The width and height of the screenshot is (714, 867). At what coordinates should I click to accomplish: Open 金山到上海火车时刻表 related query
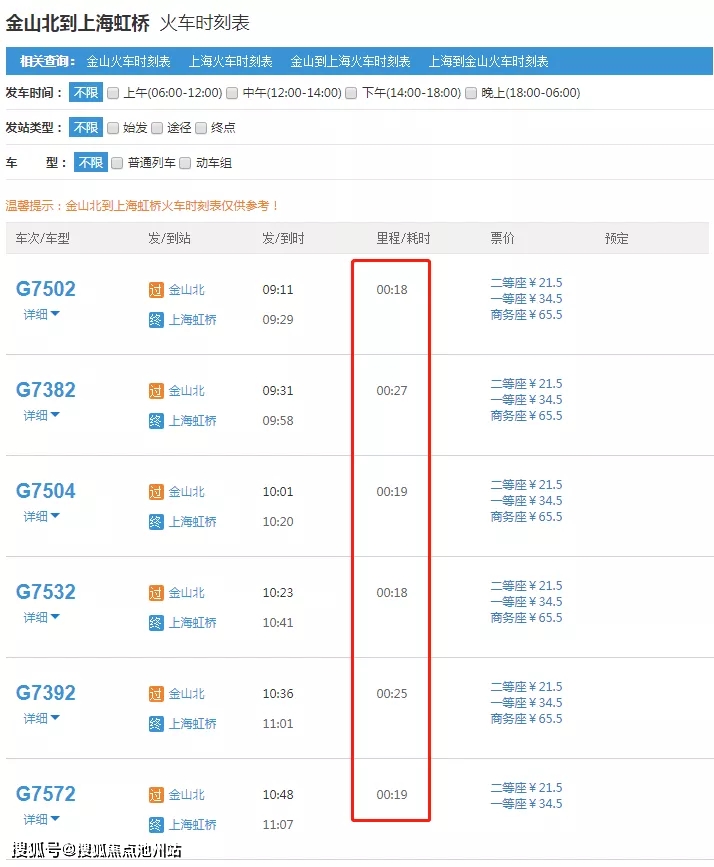[351, 61]
